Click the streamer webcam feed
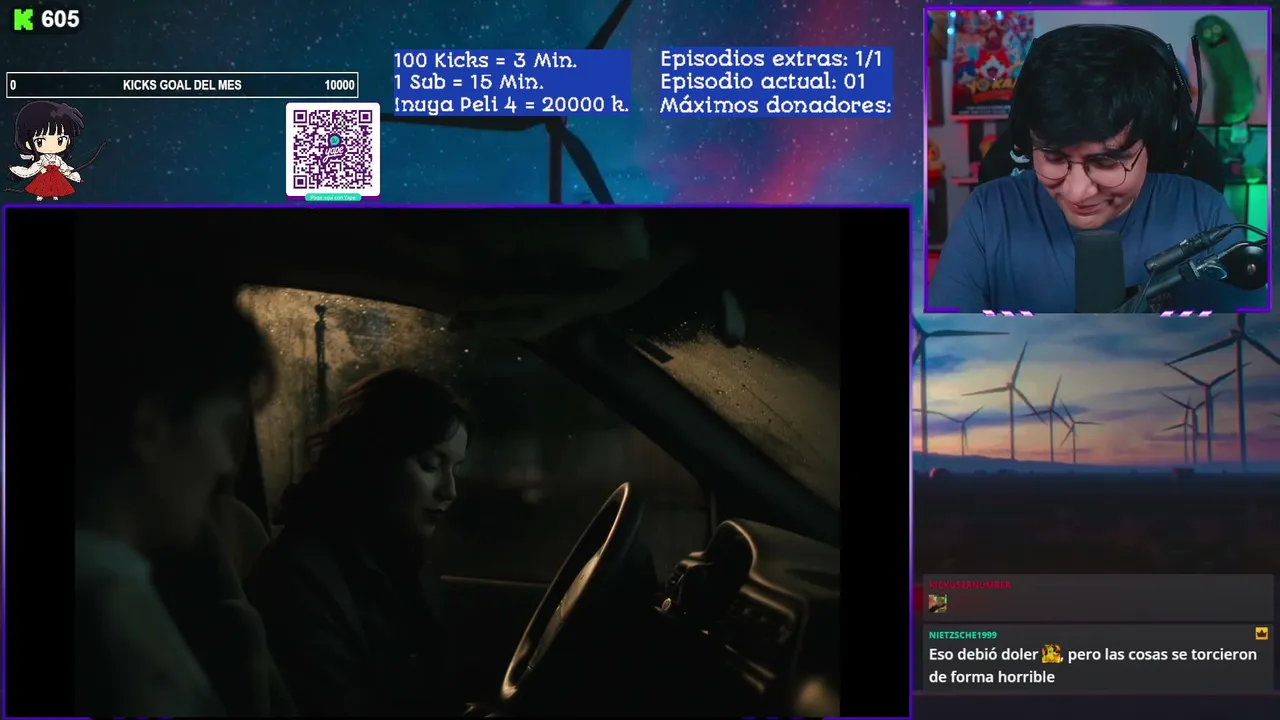1280x720 pixels. click(x=1097, y=161)
